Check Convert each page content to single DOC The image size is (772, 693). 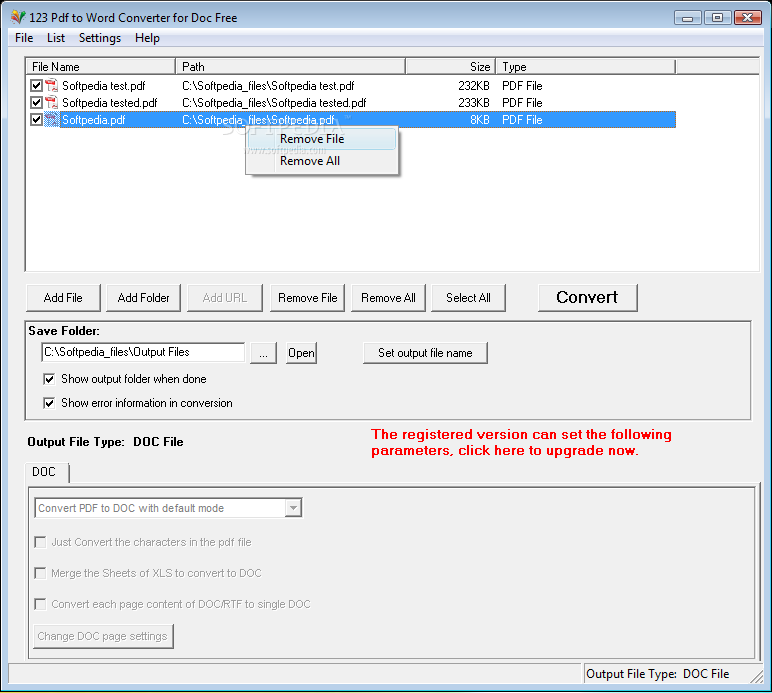click(40, 604)
